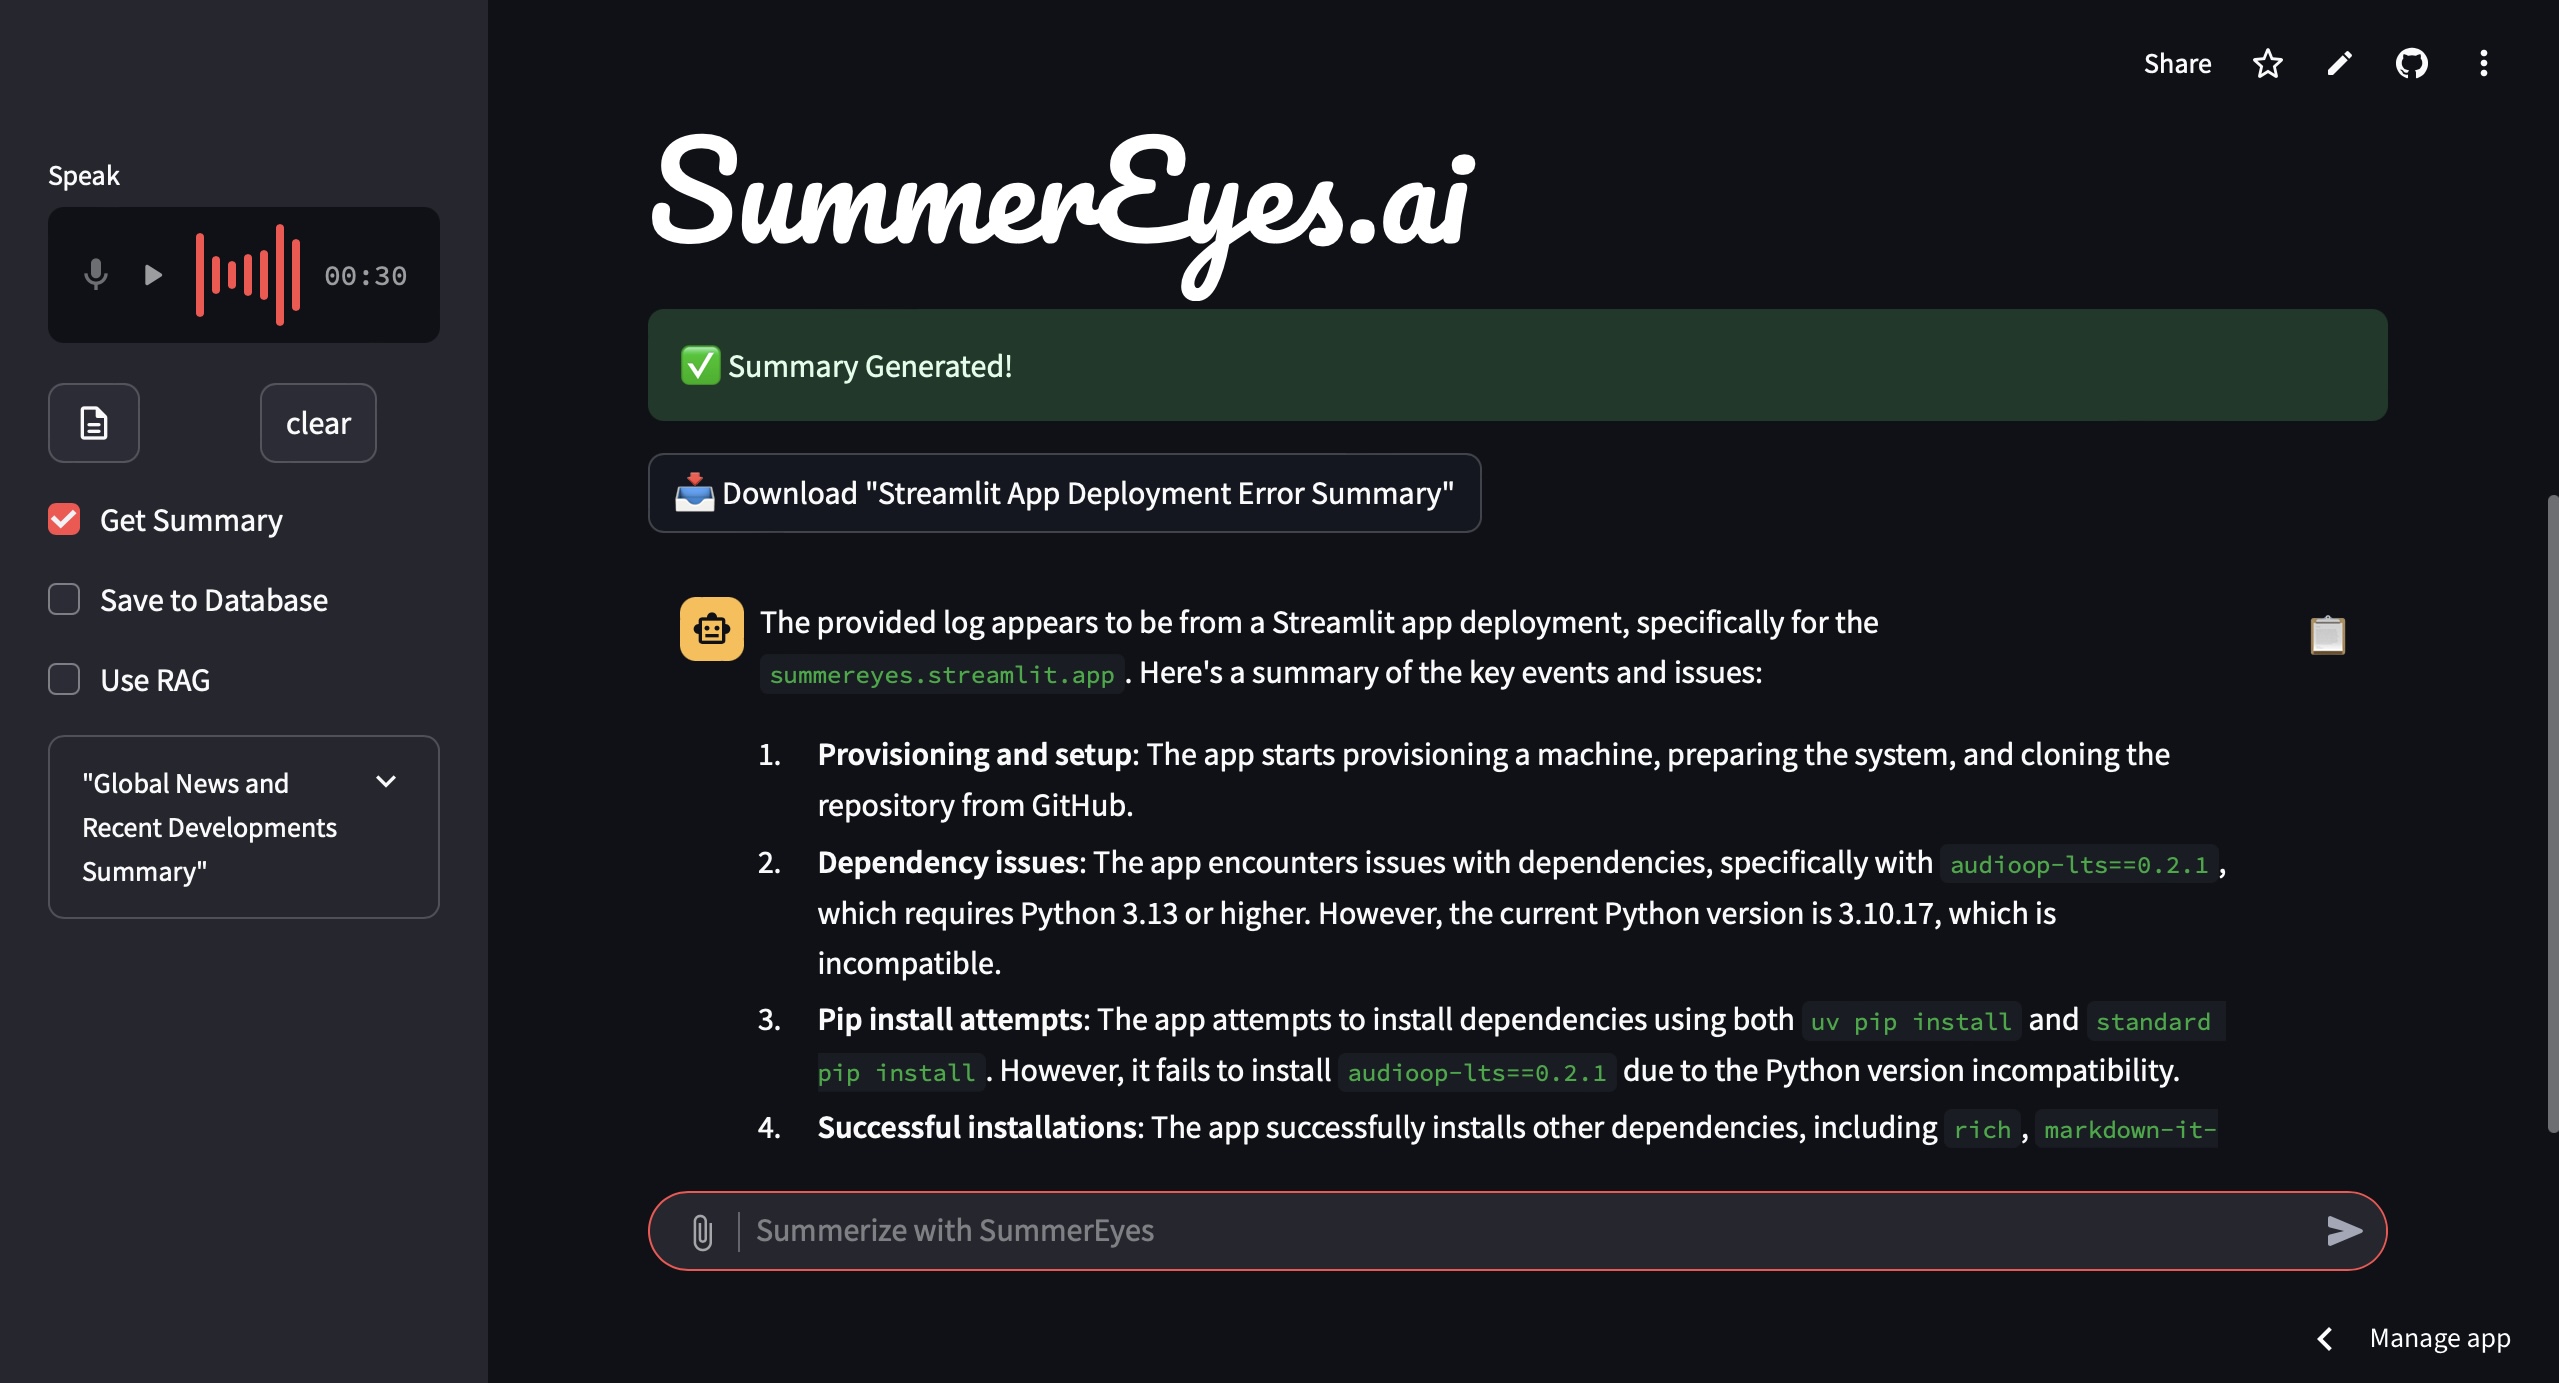Screen dimensions: 2559x1383
Task: Uncheck the Get Summary option
Action: 63,519
